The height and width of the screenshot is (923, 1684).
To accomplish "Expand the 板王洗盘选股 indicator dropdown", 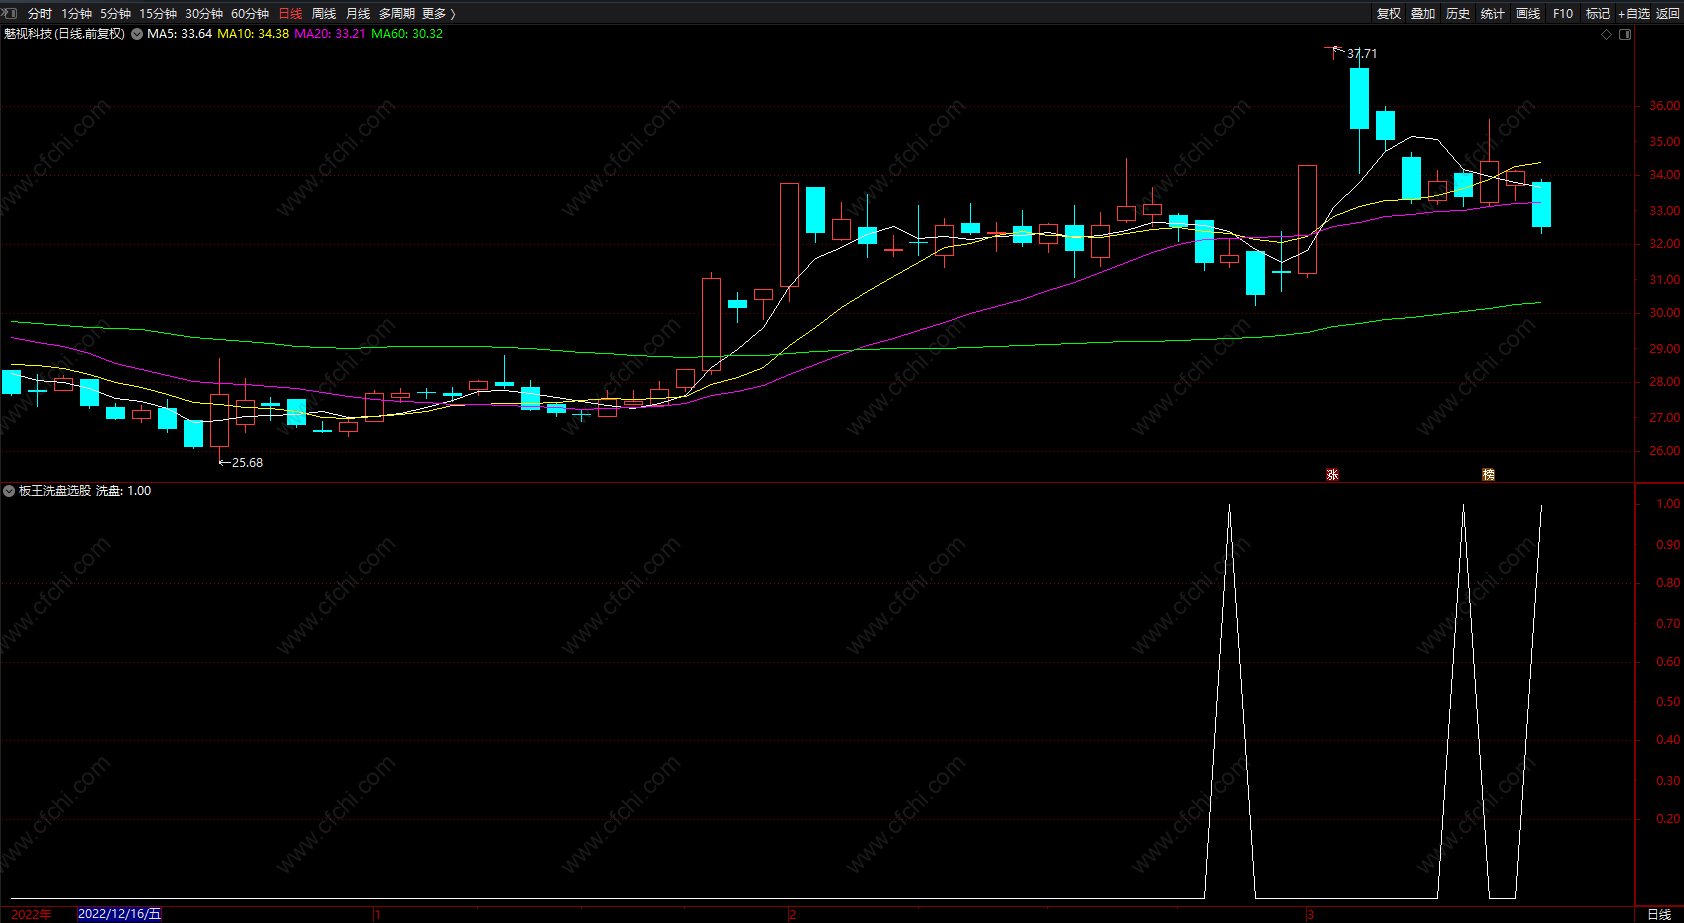I will [9, 491].
